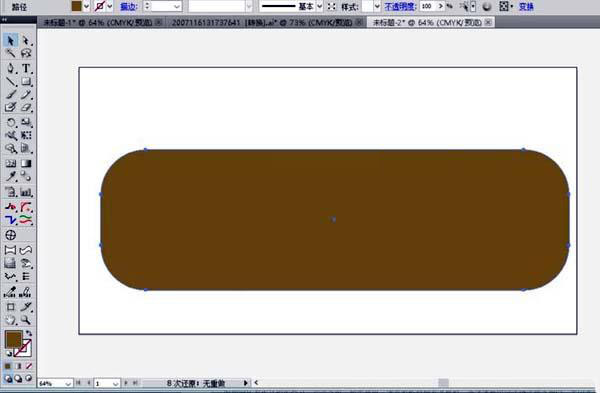
Task: Select the crosshair target tool
Action: 10,235
